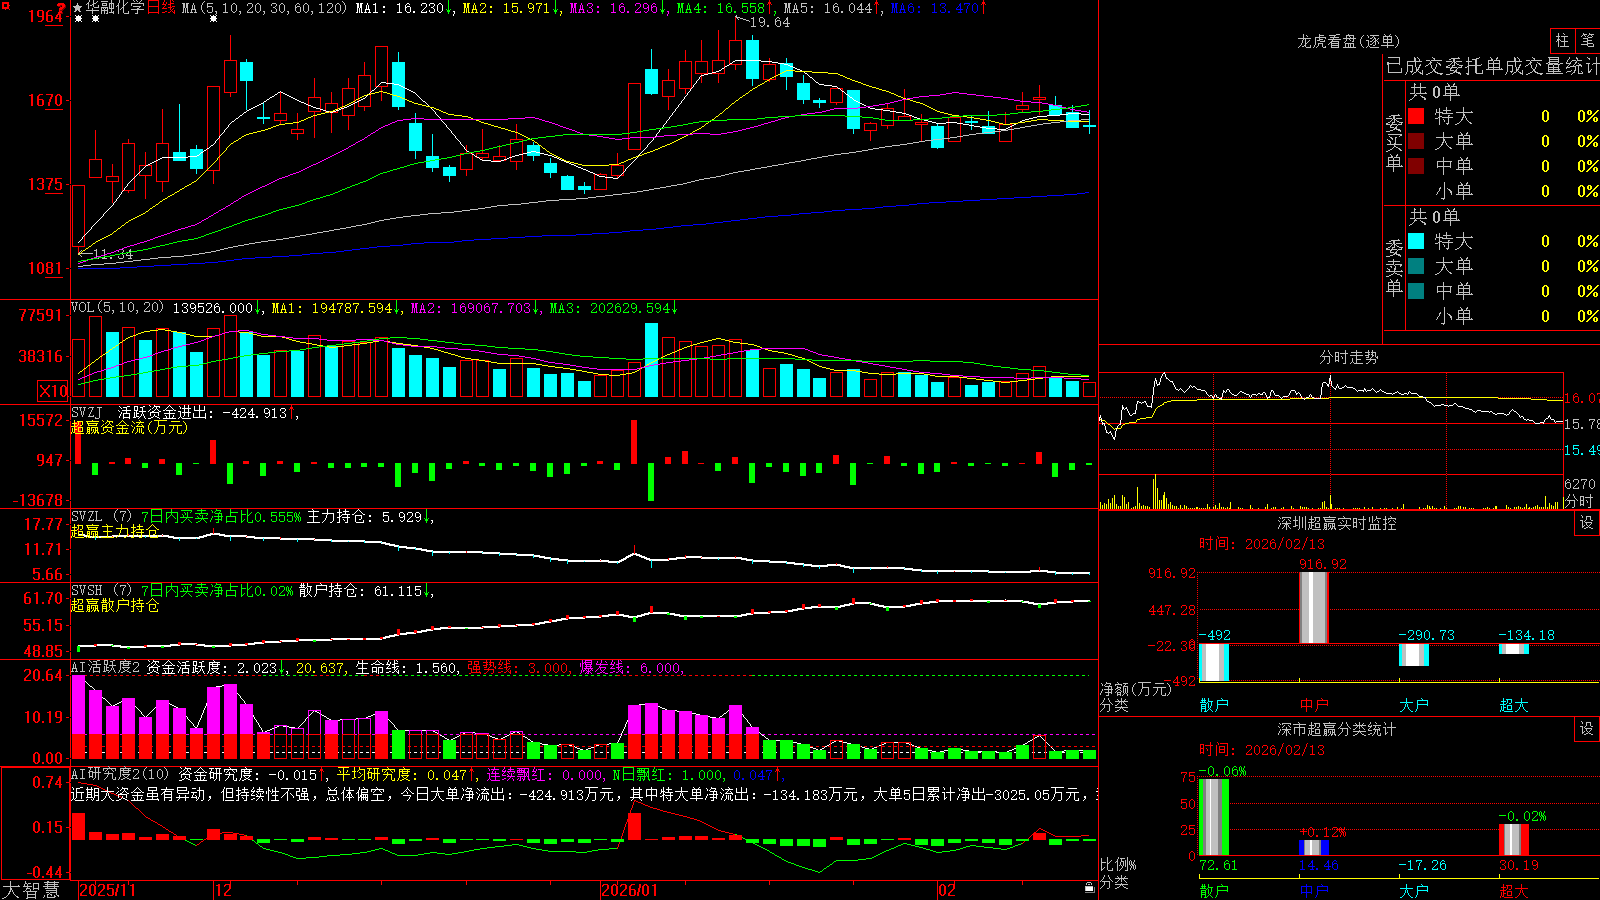Click the MA(5,10,20,30,60,120) indicator label

coord(264,8)
